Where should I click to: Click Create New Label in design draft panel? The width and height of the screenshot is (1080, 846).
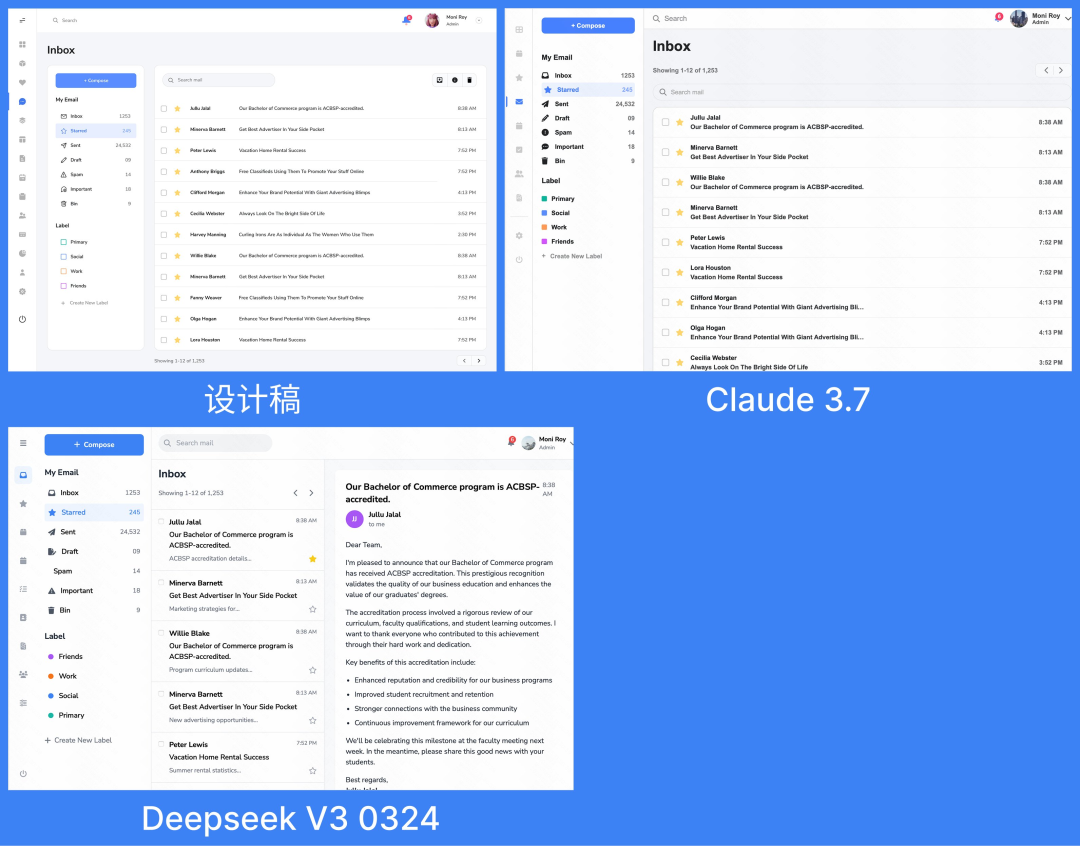click(85, 303)
